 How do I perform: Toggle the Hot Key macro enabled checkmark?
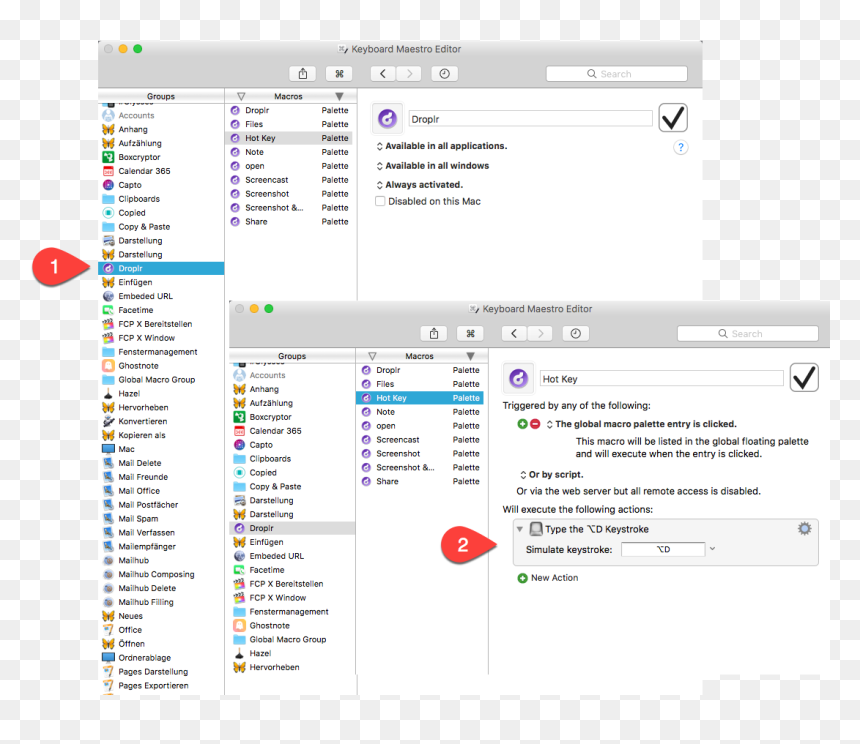tap(804, 377)
